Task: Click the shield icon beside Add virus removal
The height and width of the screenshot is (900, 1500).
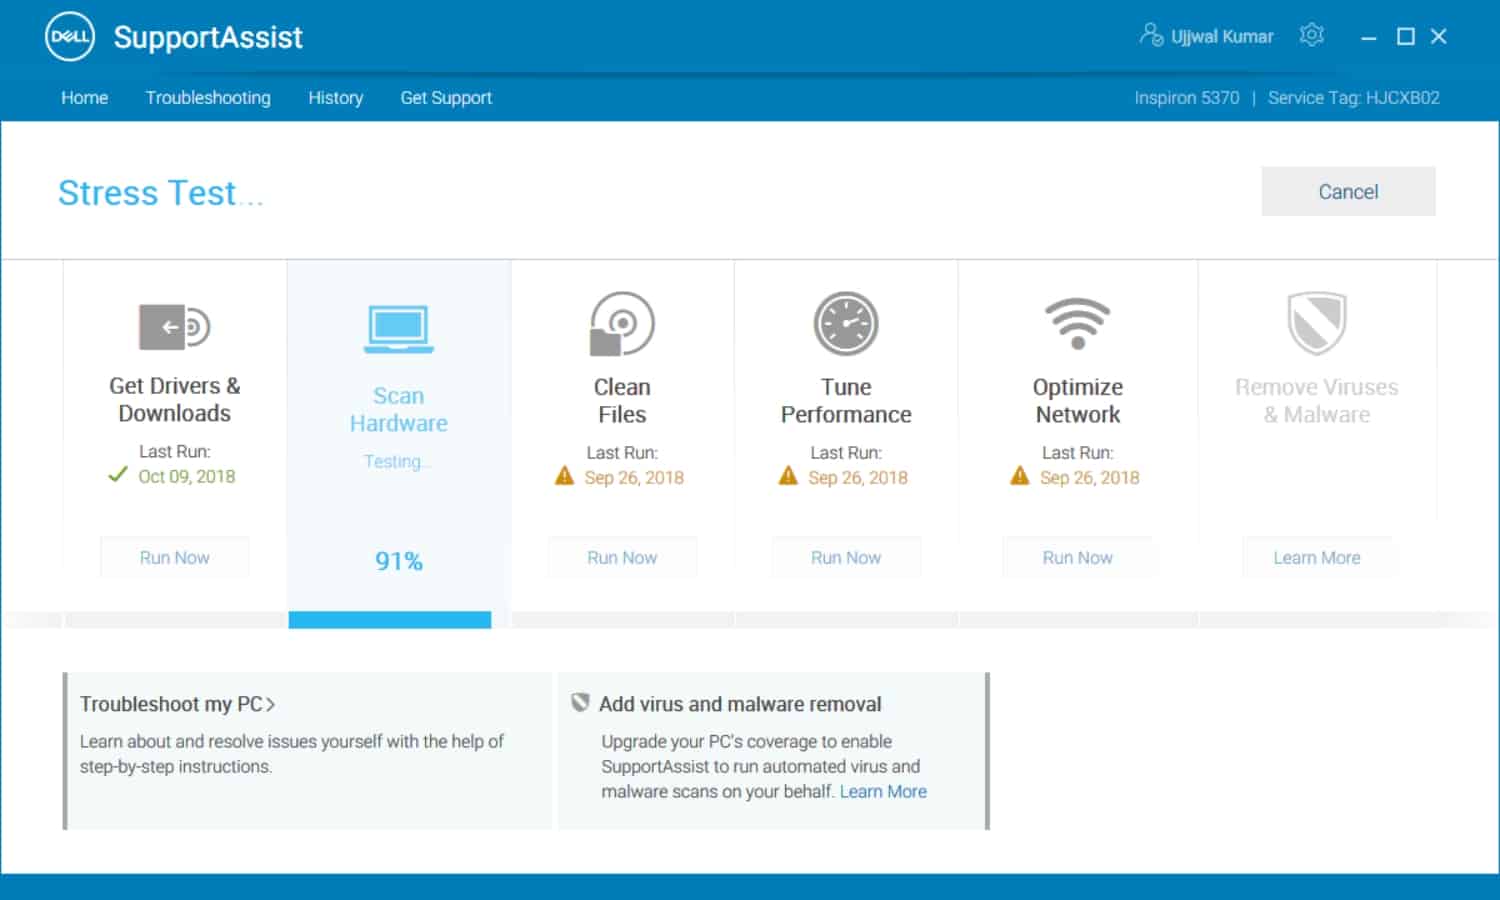Action: tap(580, 703)
